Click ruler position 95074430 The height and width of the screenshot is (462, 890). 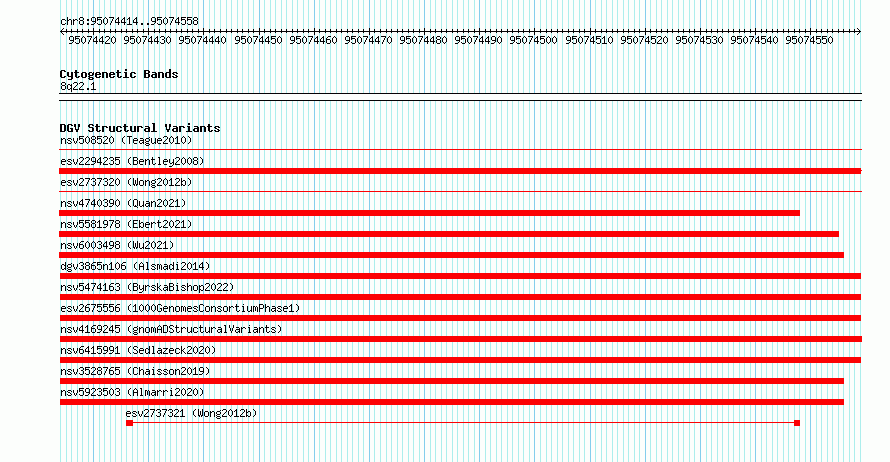tap(147, 40)
